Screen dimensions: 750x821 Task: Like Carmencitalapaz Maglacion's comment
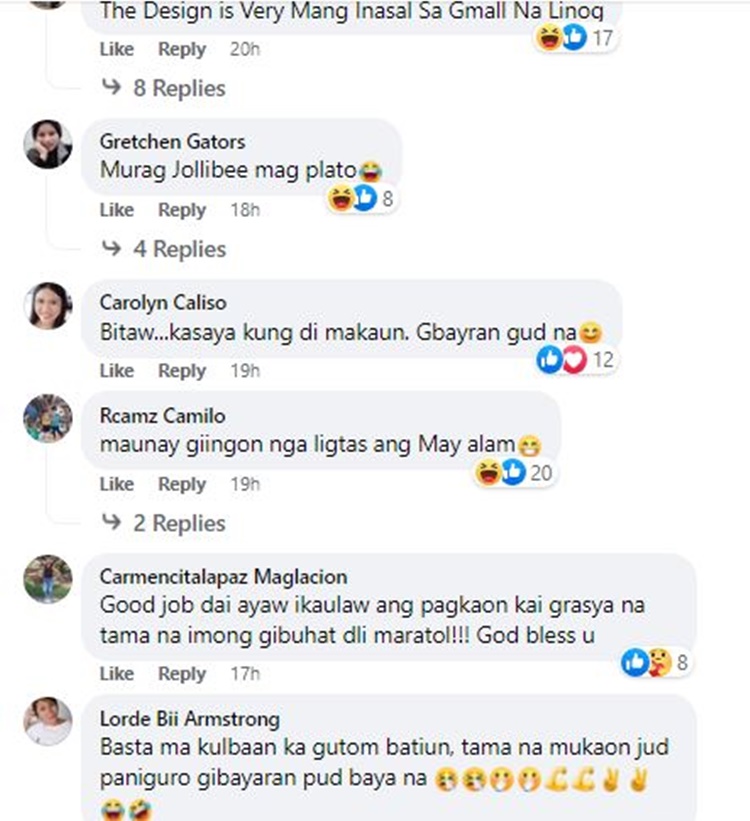tap(117, 674)
